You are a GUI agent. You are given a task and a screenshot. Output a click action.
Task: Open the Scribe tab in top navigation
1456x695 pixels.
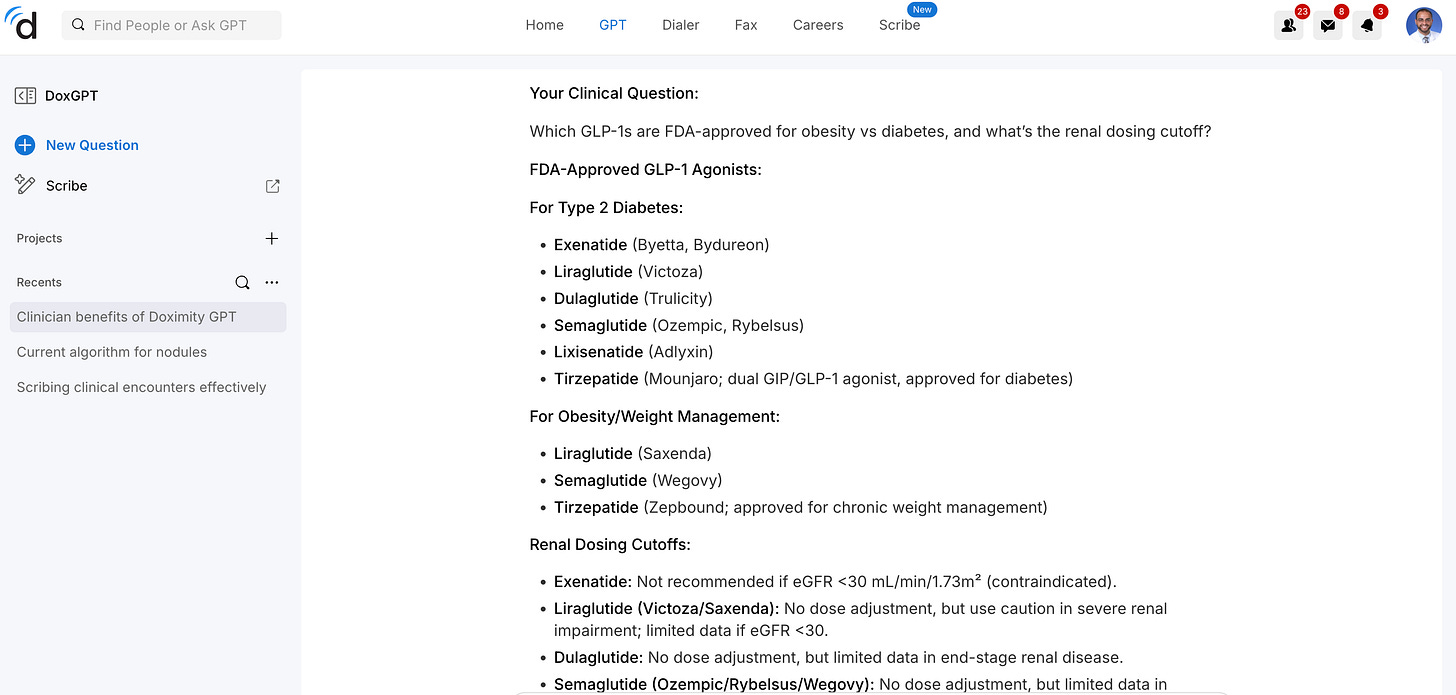(899, 25)
